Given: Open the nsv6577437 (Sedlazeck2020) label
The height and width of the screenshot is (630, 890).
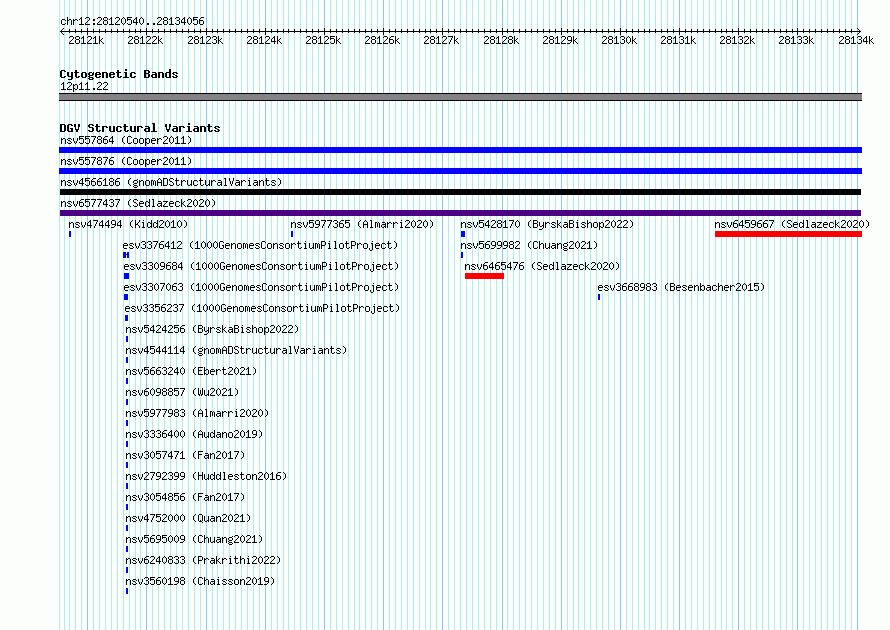Looking at the screenshot, I should 138,203.
